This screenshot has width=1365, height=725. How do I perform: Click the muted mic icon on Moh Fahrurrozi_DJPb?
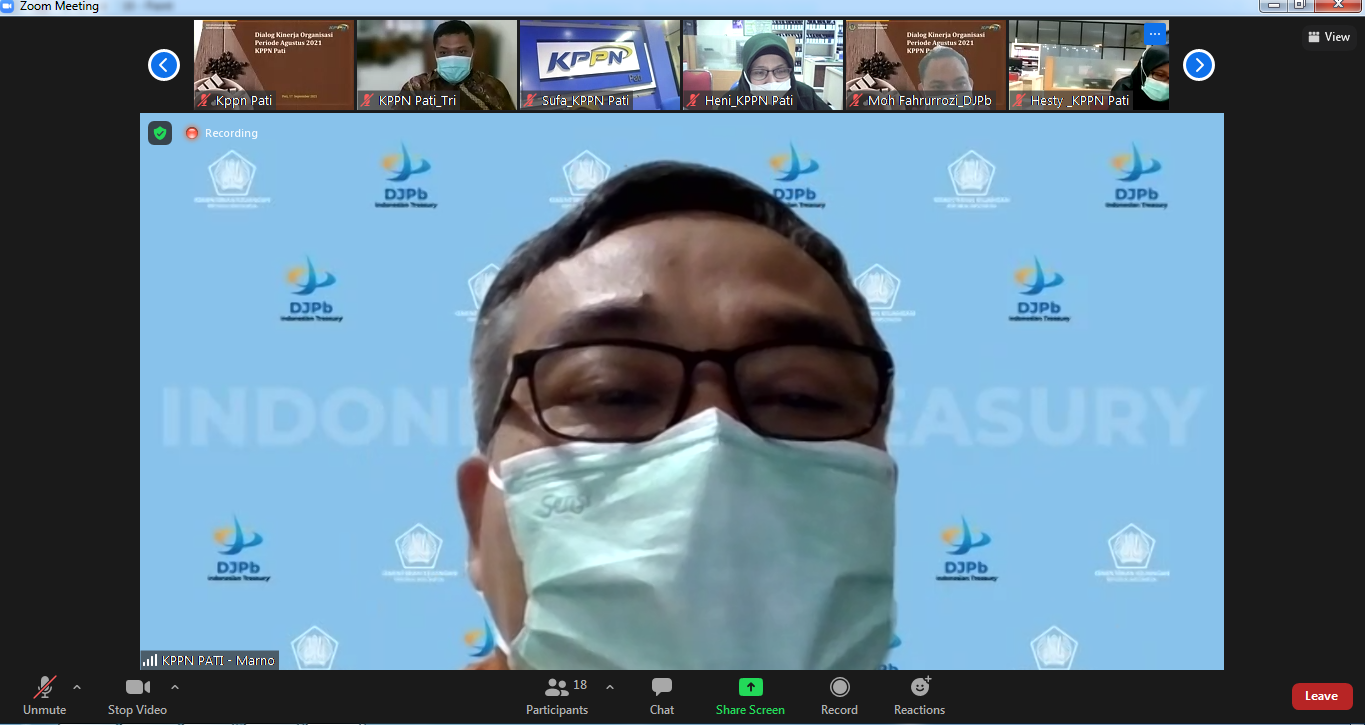[856, 100]
